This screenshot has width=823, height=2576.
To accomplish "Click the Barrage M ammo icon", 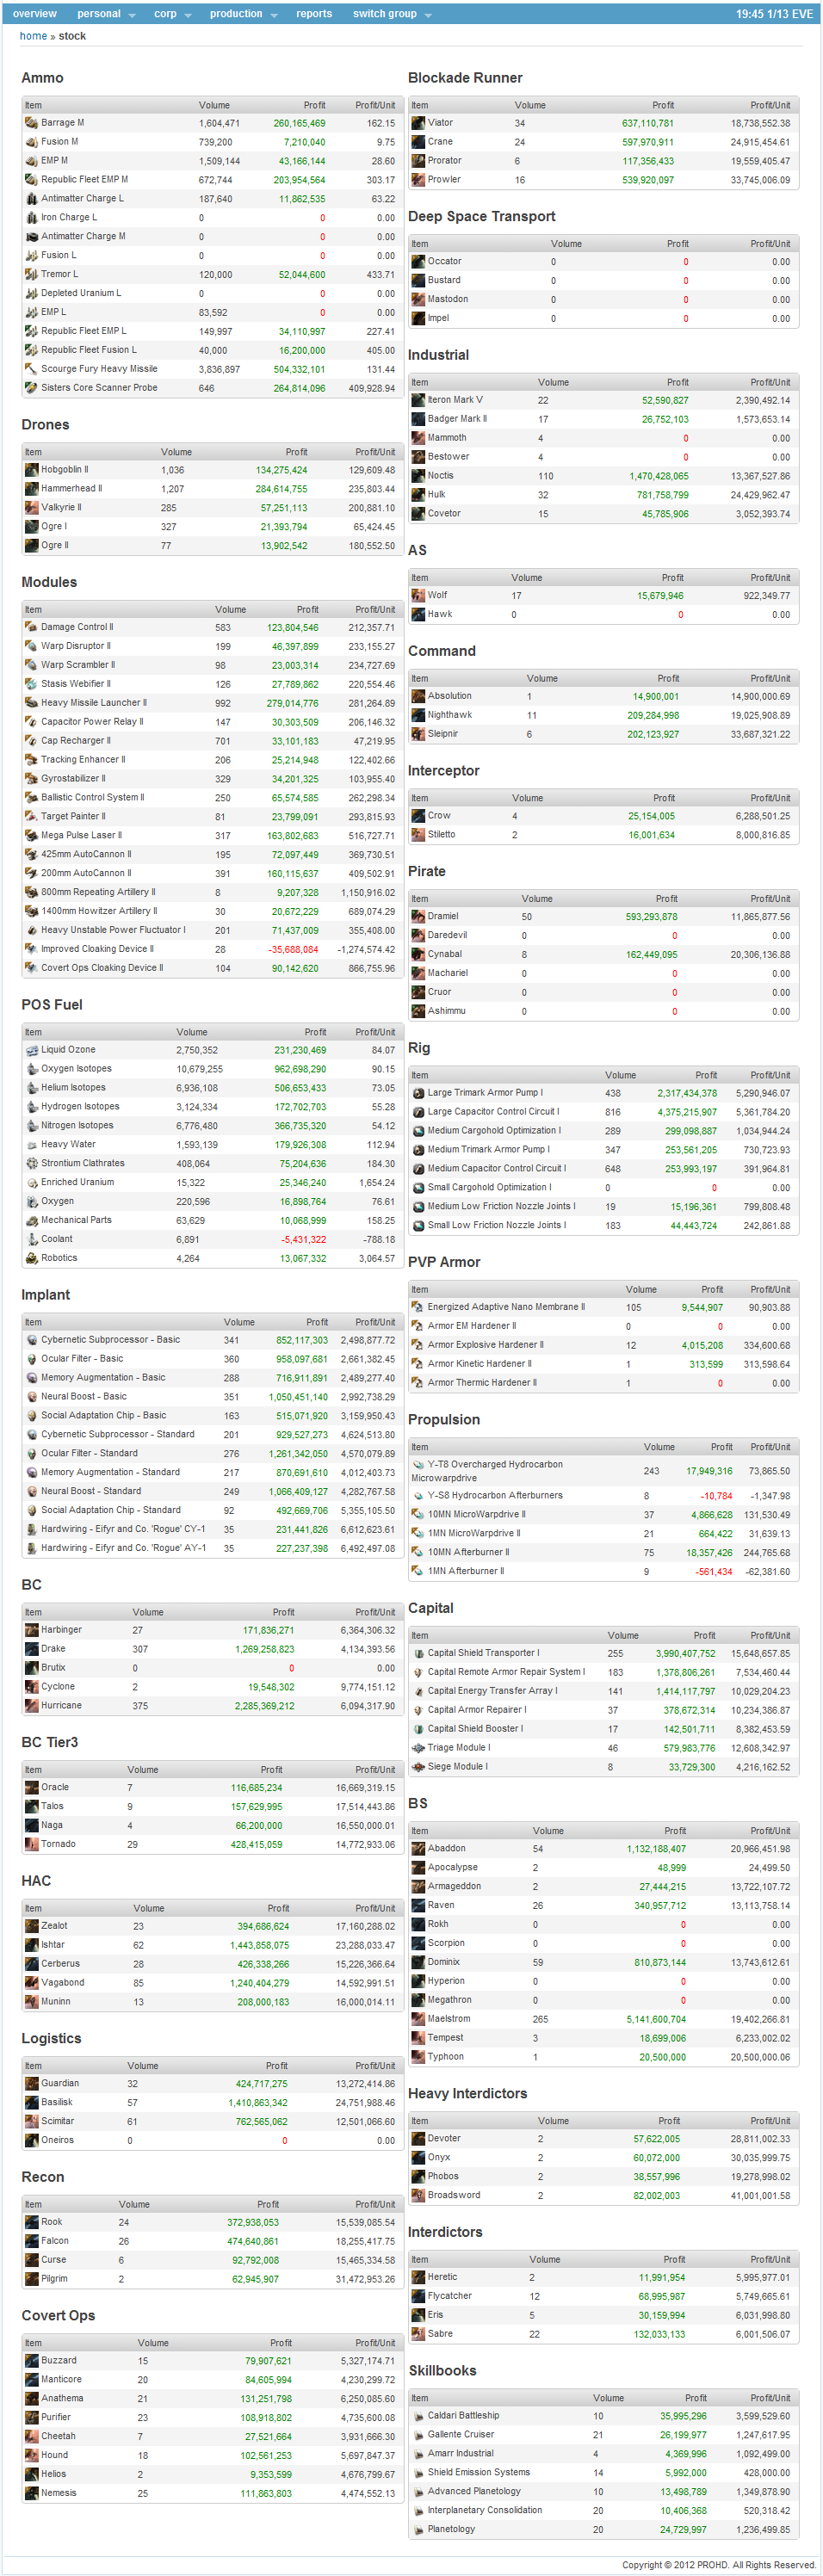I will 32,123.
